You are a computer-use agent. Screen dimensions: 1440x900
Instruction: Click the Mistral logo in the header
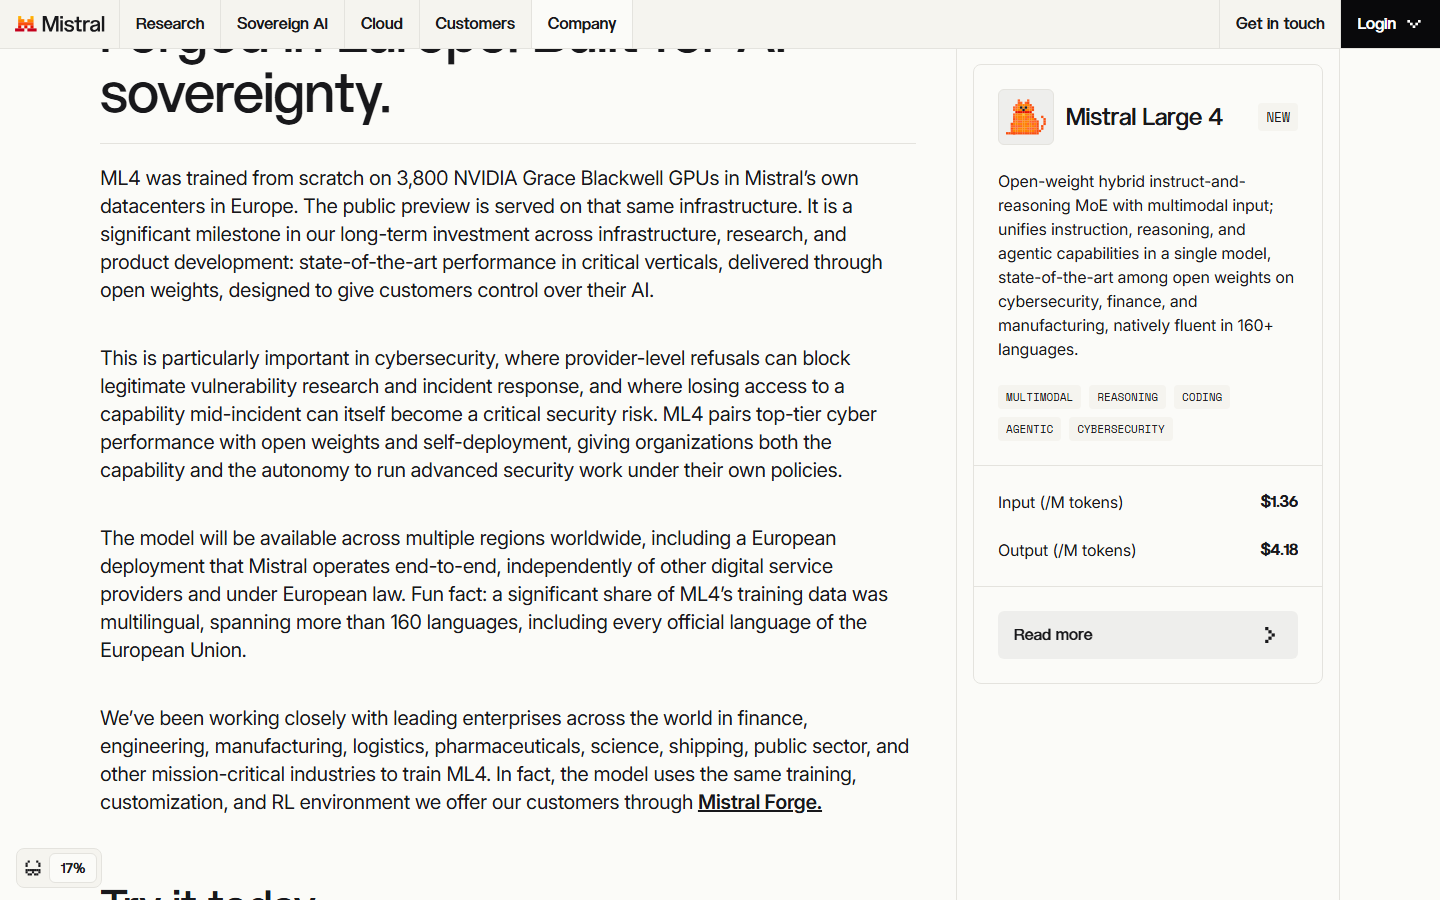point(60,24)
